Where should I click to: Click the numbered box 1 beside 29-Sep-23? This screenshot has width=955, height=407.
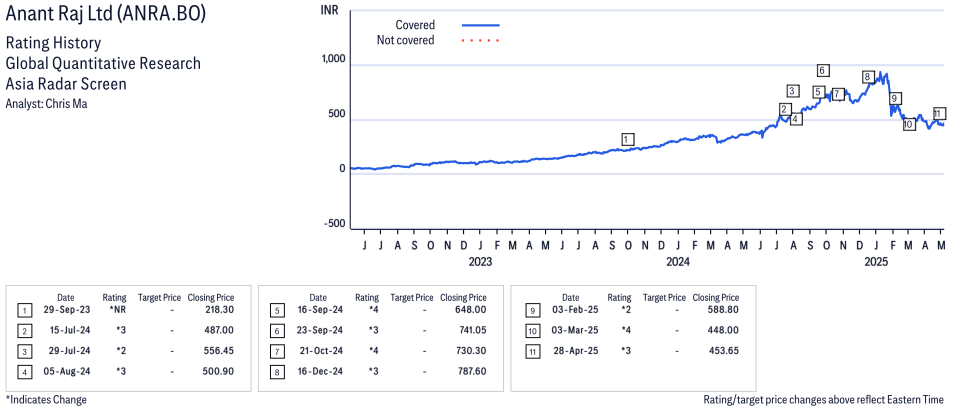click(x=24, y=311)
